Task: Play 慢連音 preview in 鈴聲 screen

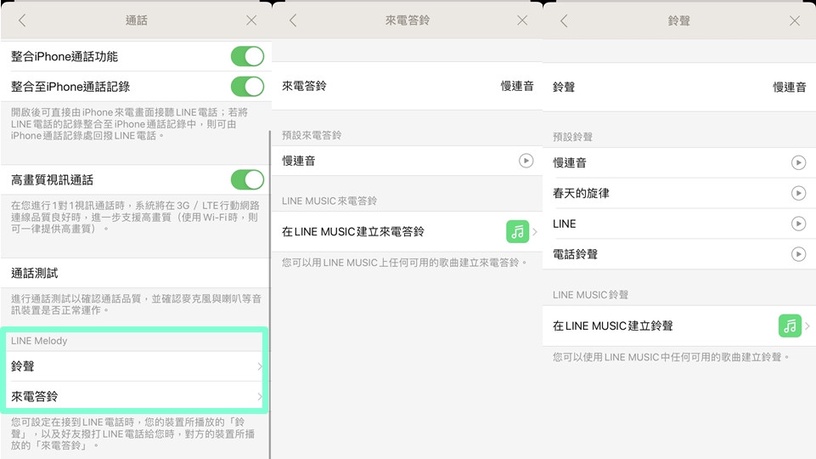Action: 798,163
